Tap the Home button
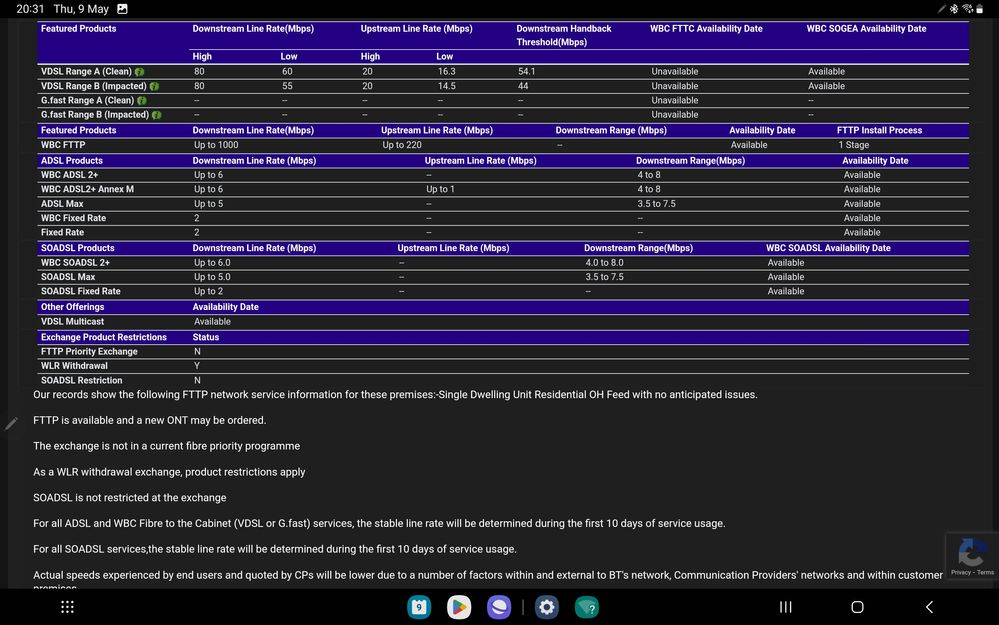Image resolution: width=999 pixels, height=625 pixels. (x=857, y=607)
